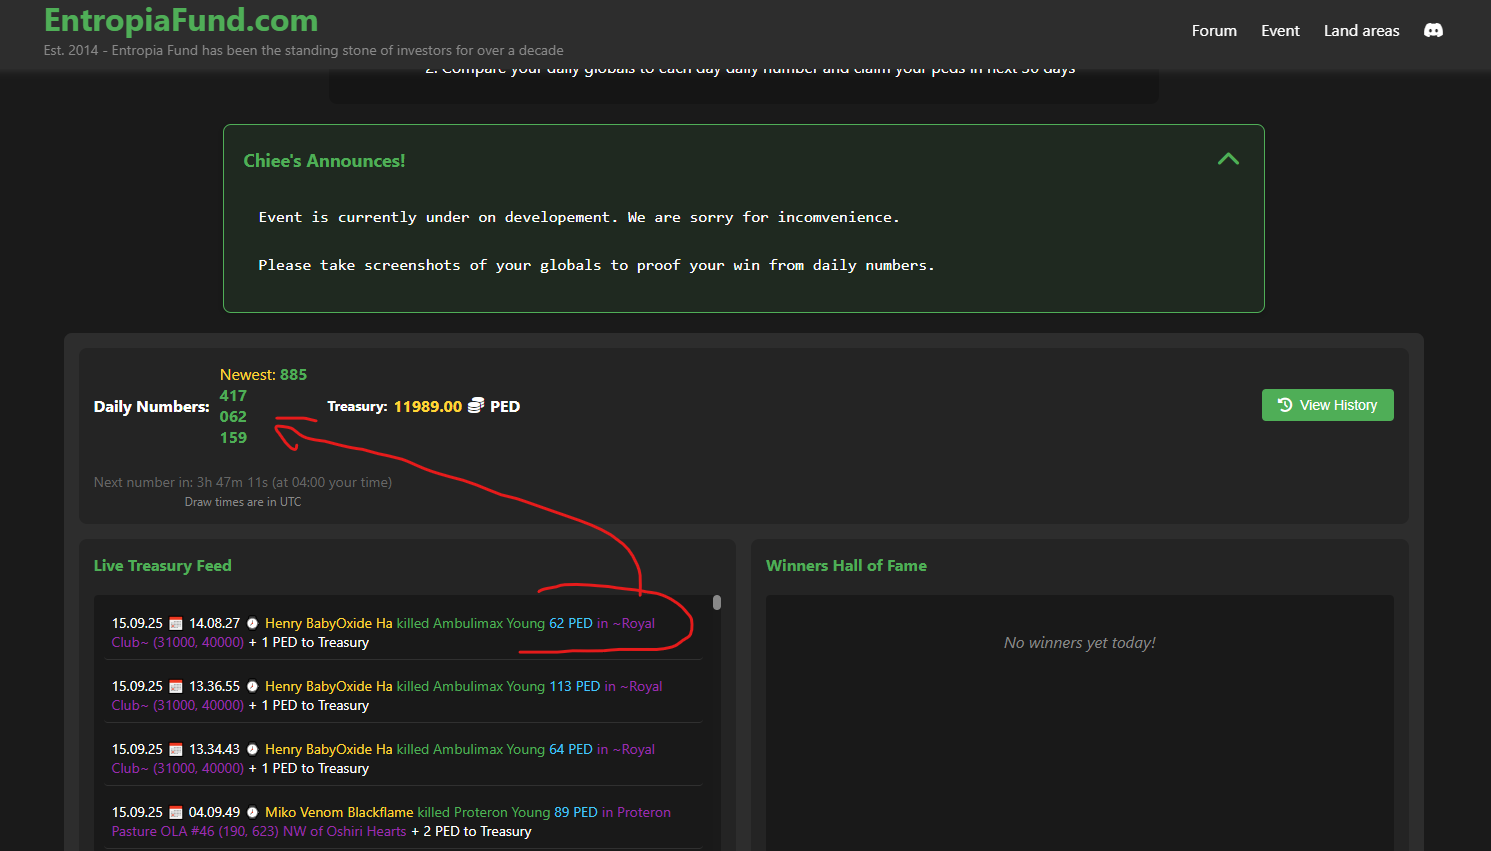This screenshot has width=1491, height=851.
Task: Click the coin stack icon beside Treasury
Action: (x=476, y=406)
